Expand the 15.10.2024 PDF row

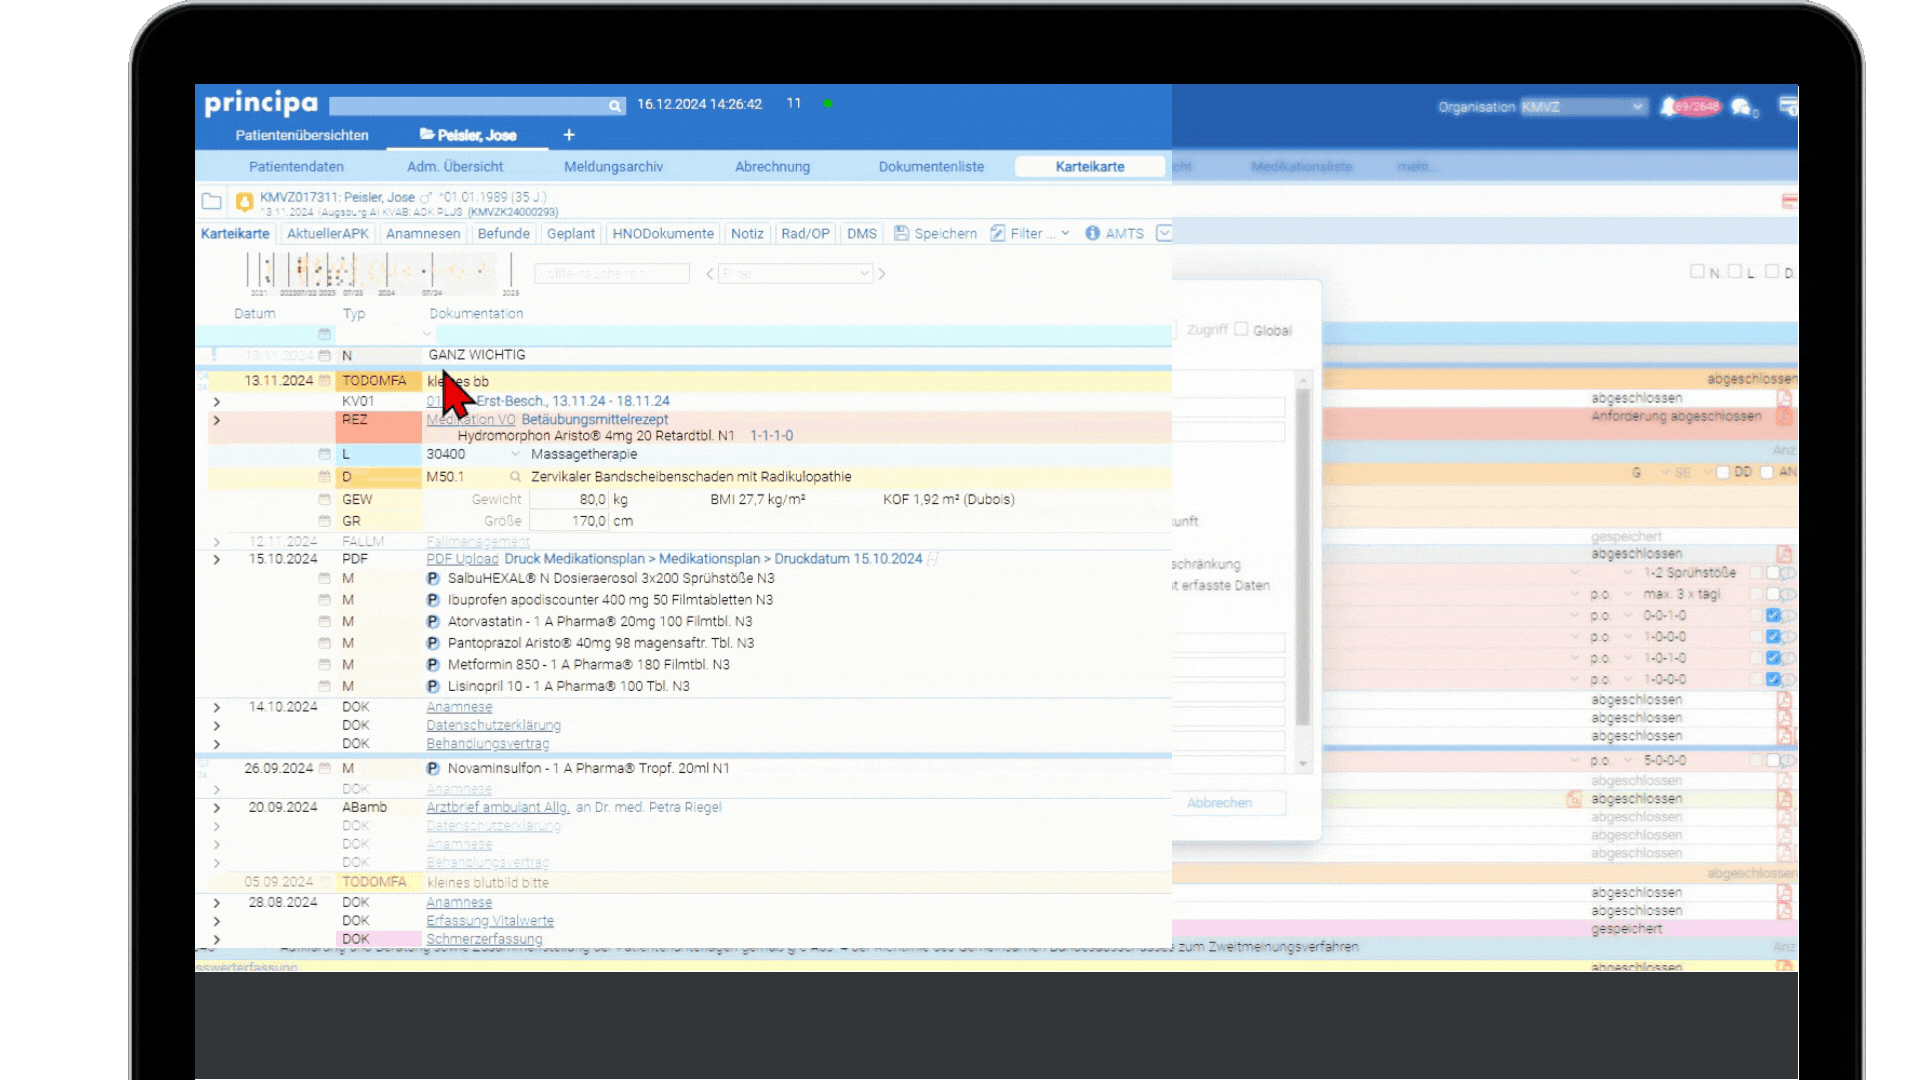(x=217, y=560)
